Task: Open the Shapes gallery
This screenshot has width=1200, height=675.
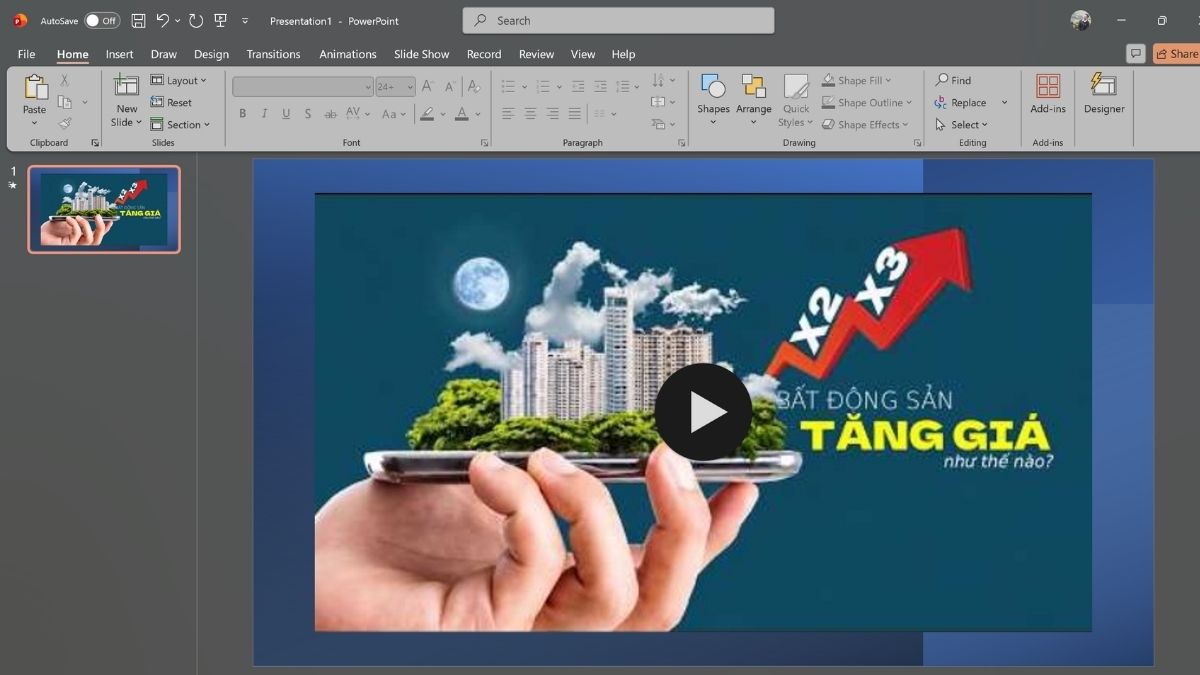Action: click(713, 100)
